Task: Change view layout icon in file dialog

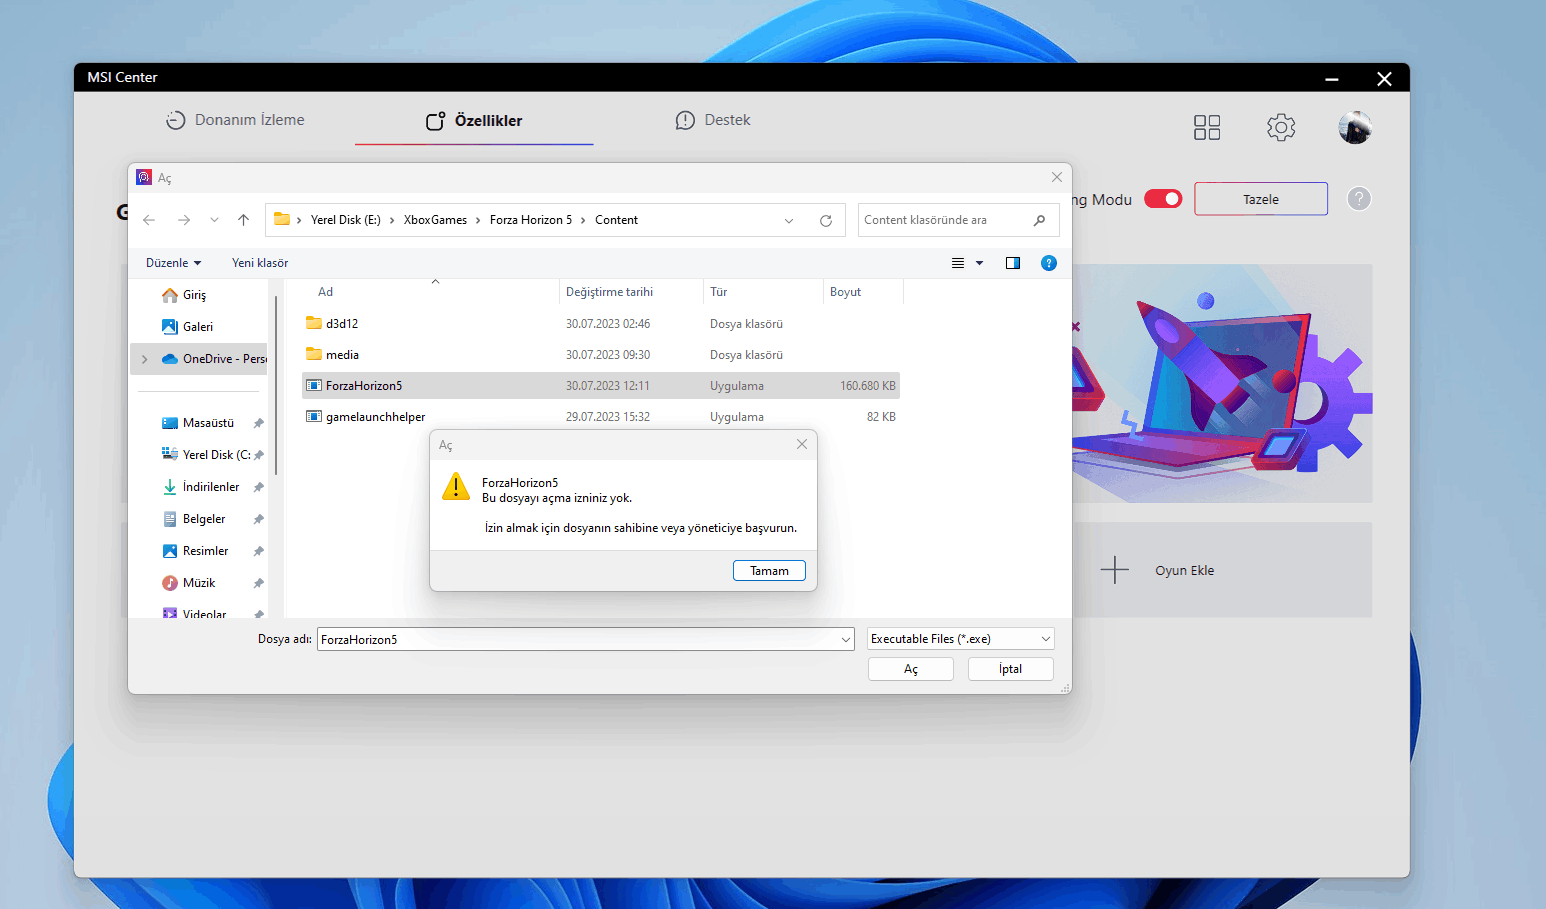Action: (958, 263)
